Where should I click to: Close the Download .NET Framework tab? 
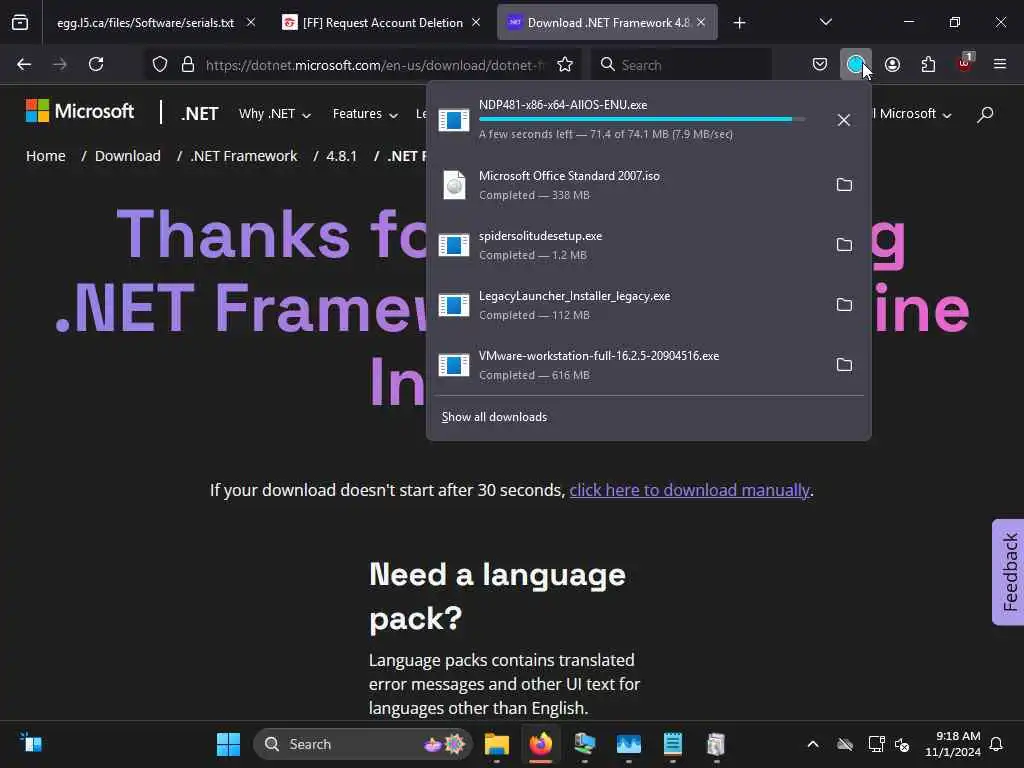tap(701, 22)
